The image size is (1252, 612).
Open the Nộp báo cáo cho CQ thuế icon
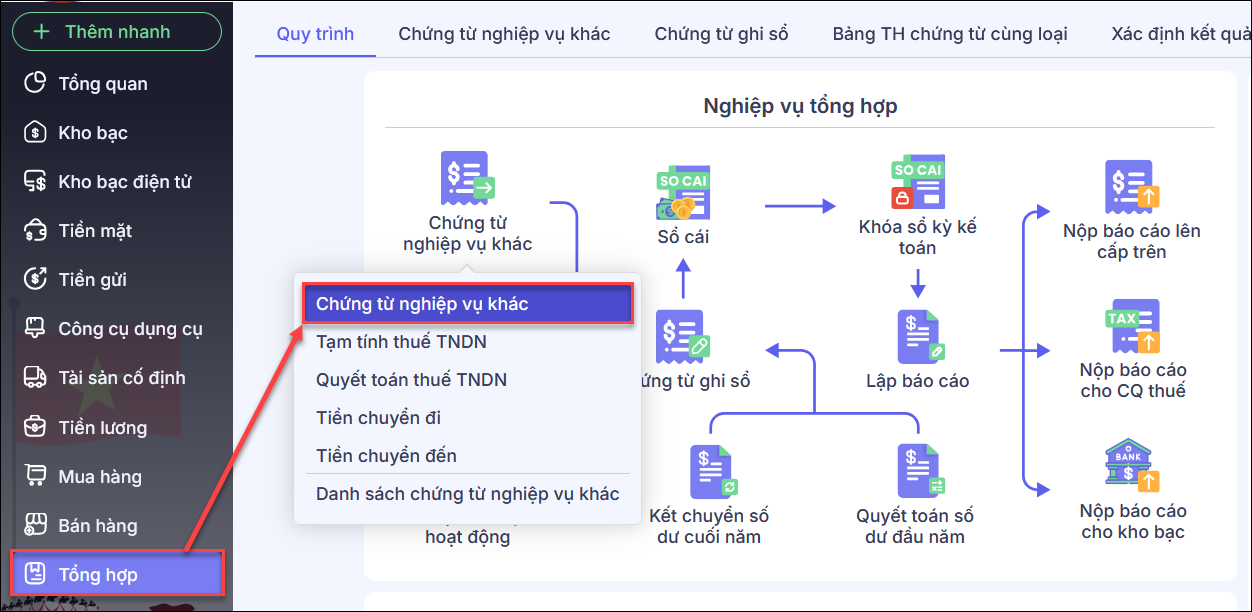click(1132, 326)
